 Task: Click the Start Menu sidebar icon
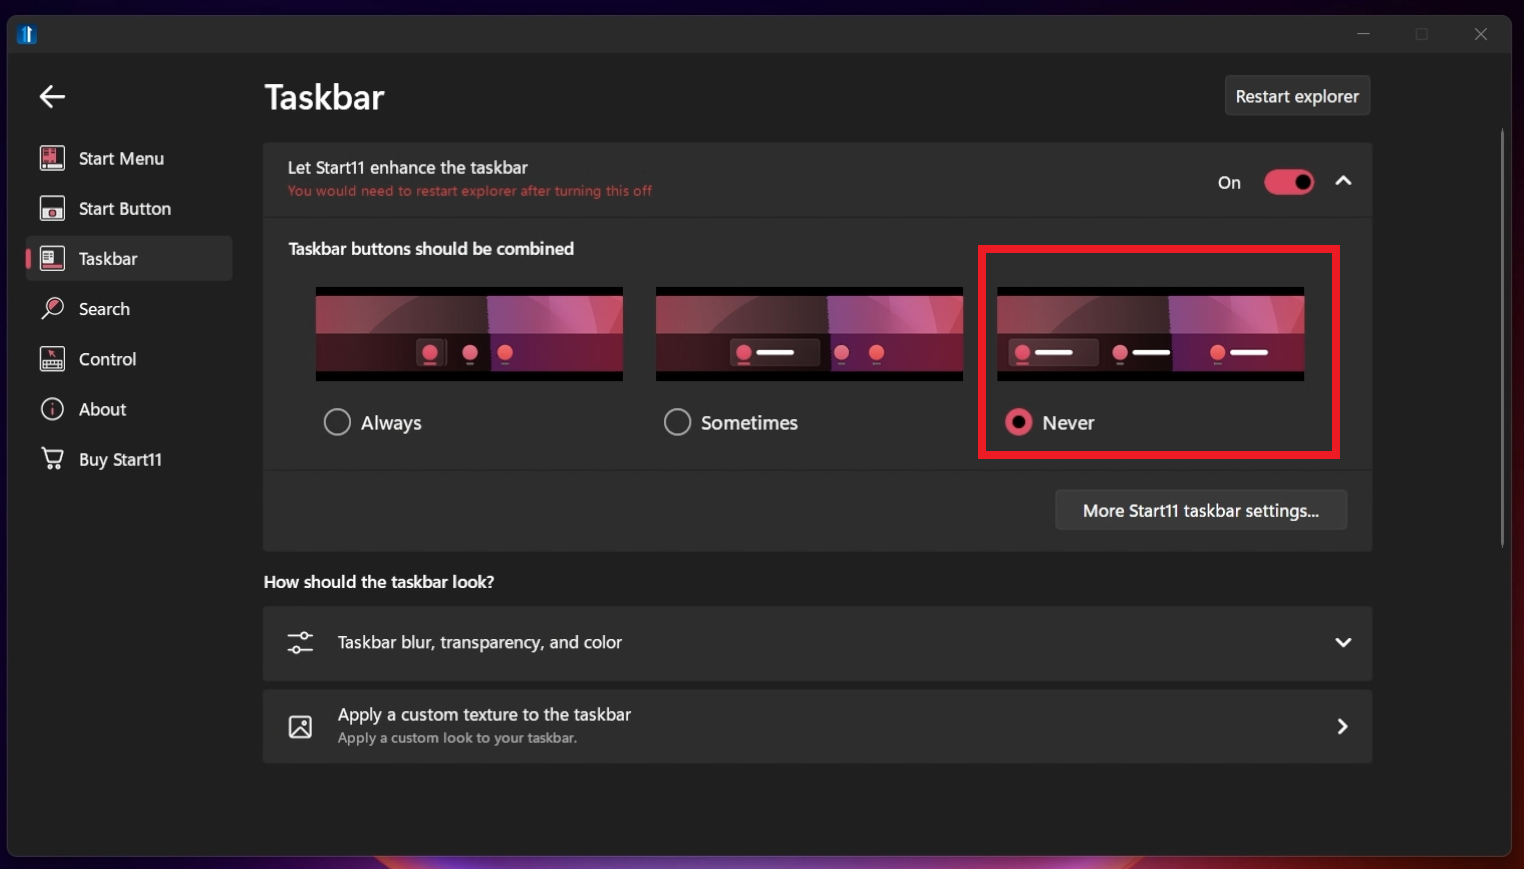[52, 158]
